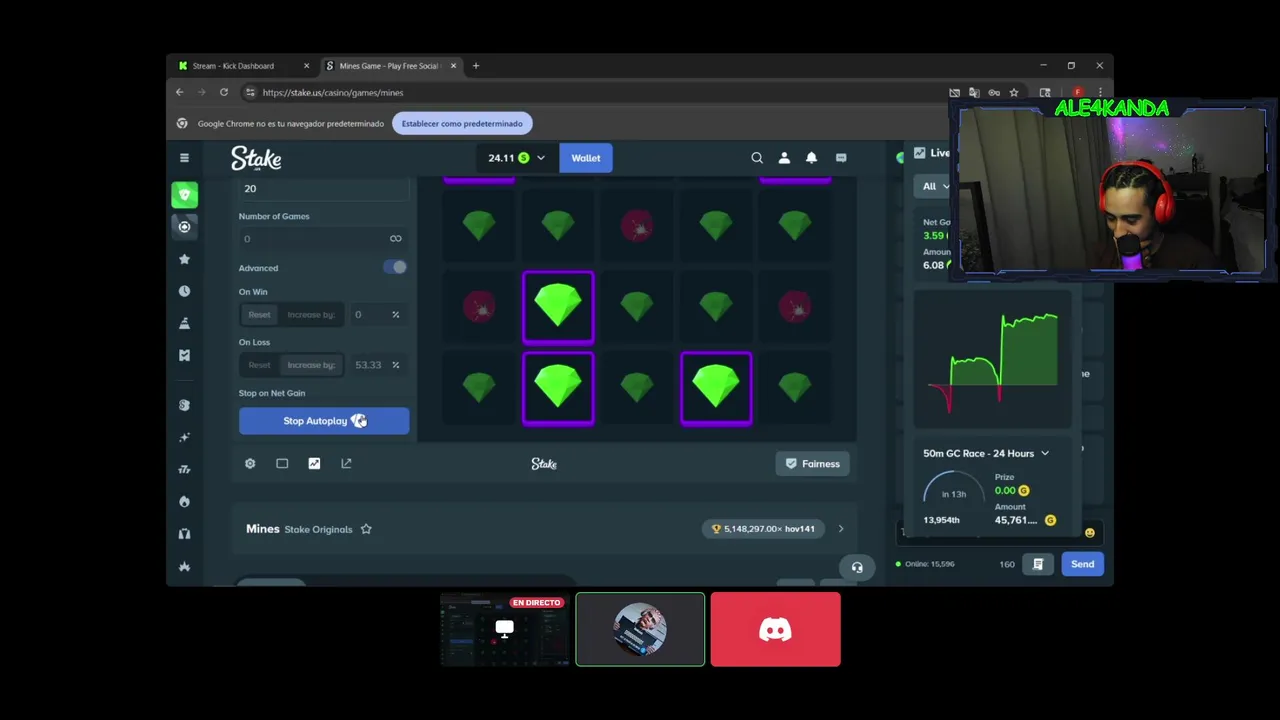This screenshot has width=1280, height=720.
Task: Open game settings gear icon
Action: [250, 463]
